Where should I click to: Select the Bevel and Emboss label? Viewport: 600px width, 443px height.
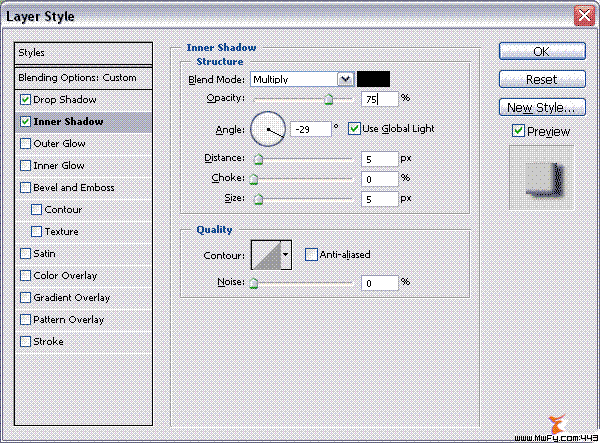pos(74,188)
